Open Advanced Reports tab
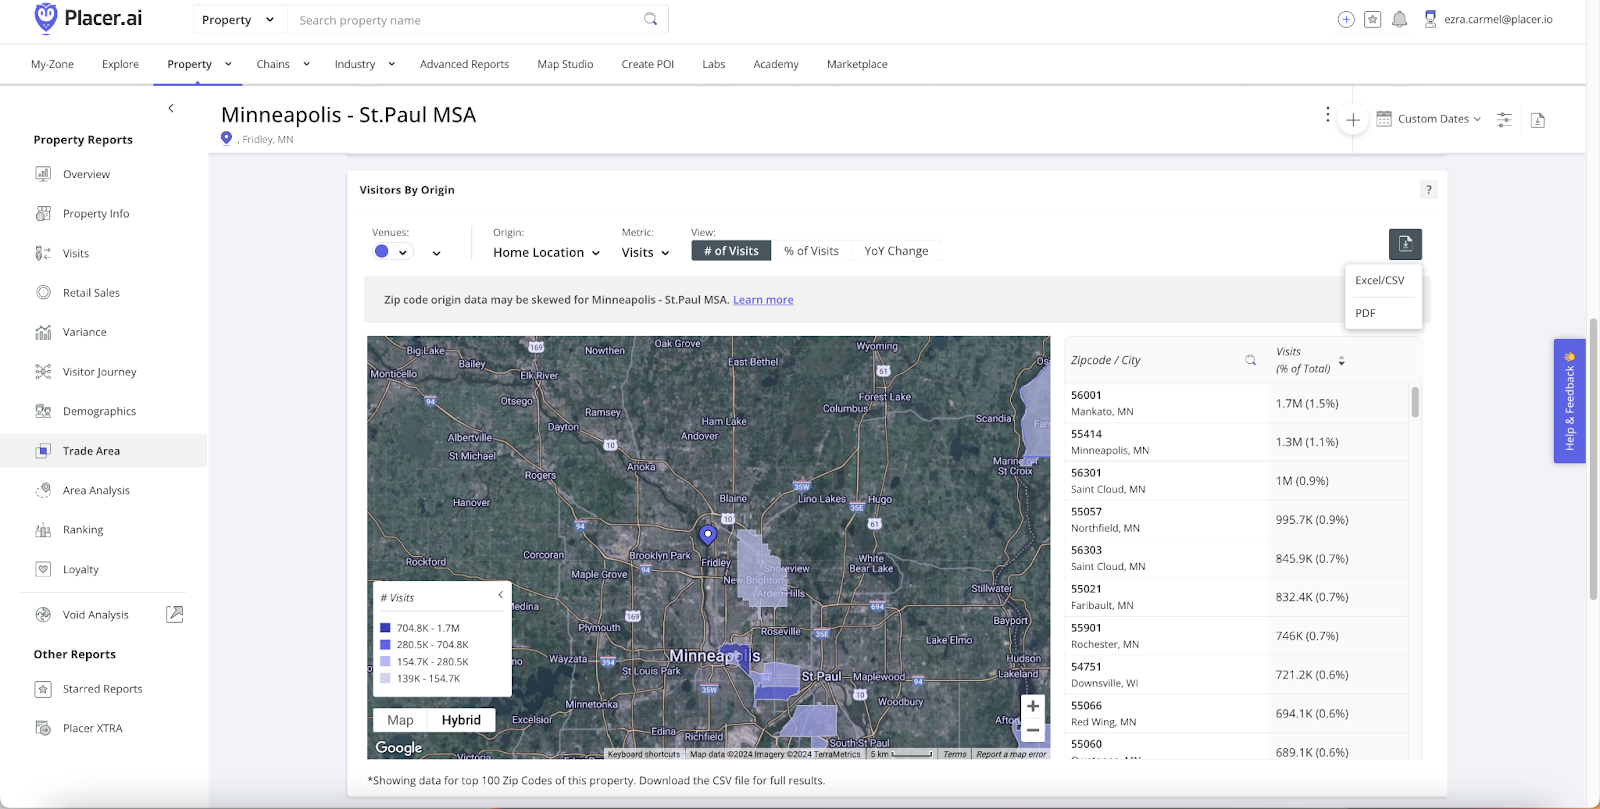 (x=464, y=64)
